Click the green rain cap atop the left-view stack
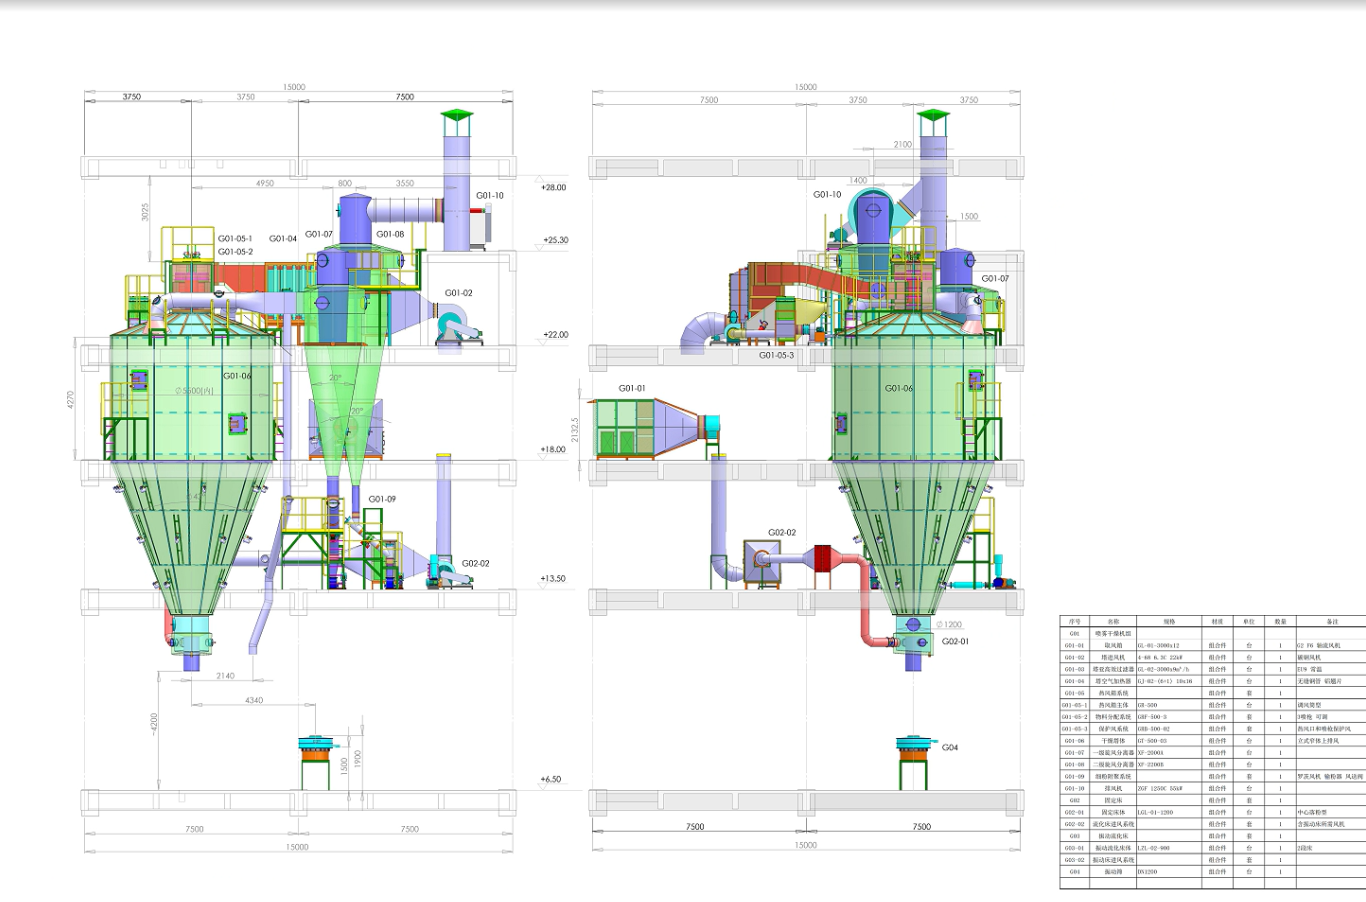This screenshot has width=1366, height=902. 456,117
